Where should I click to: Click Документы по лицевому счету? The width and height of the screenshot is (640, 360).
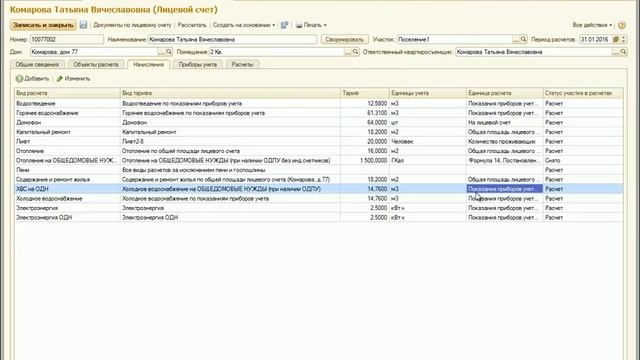pos(132,25)
